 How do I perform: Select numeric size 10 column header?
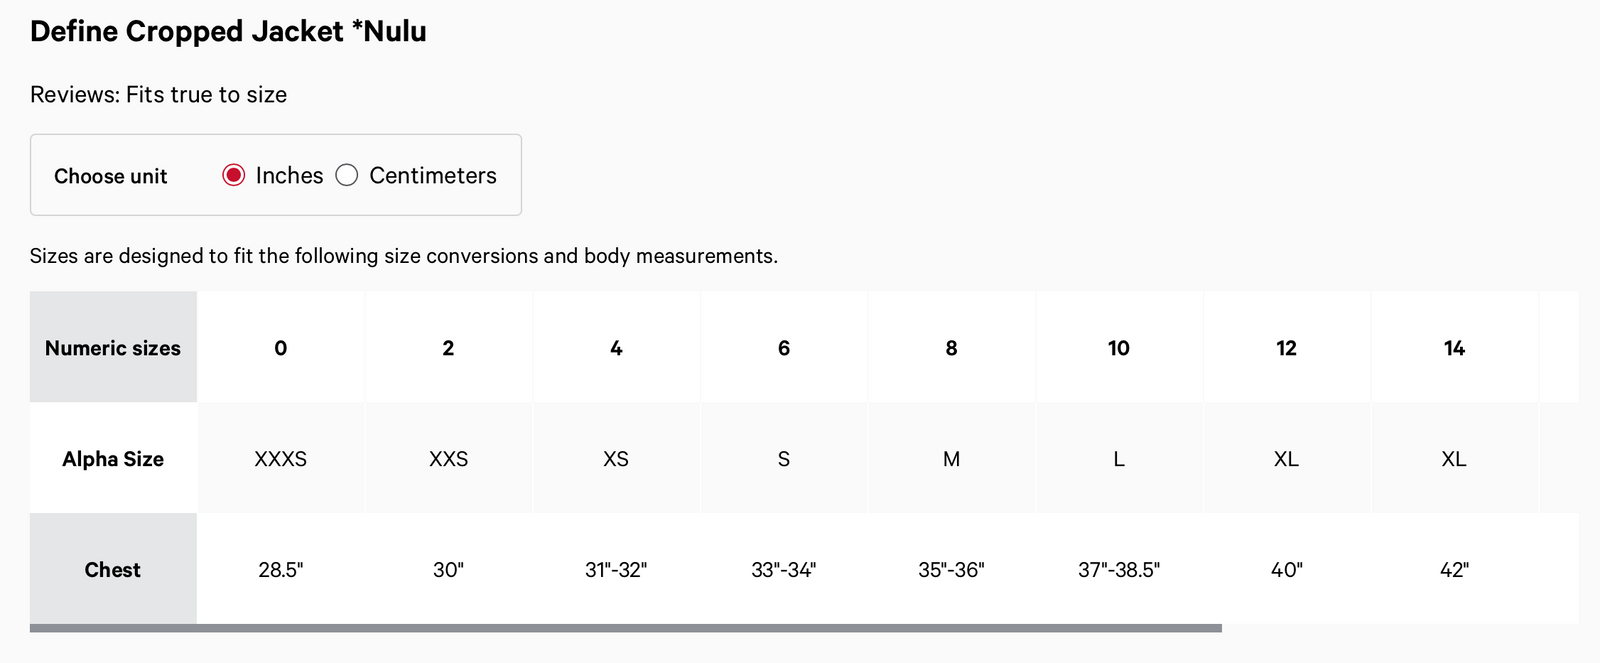point(1119,348)
